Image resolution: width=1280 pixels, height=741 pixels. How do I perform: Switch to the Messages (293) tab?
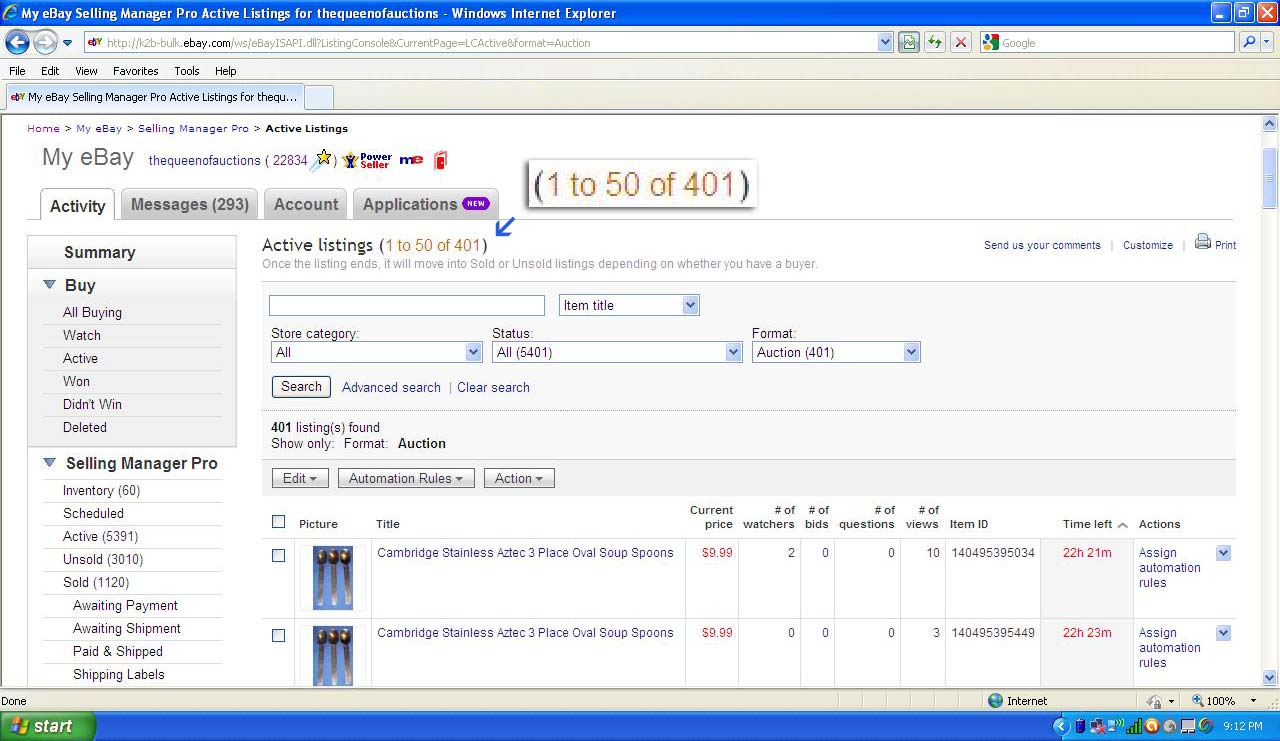point(190,204)
